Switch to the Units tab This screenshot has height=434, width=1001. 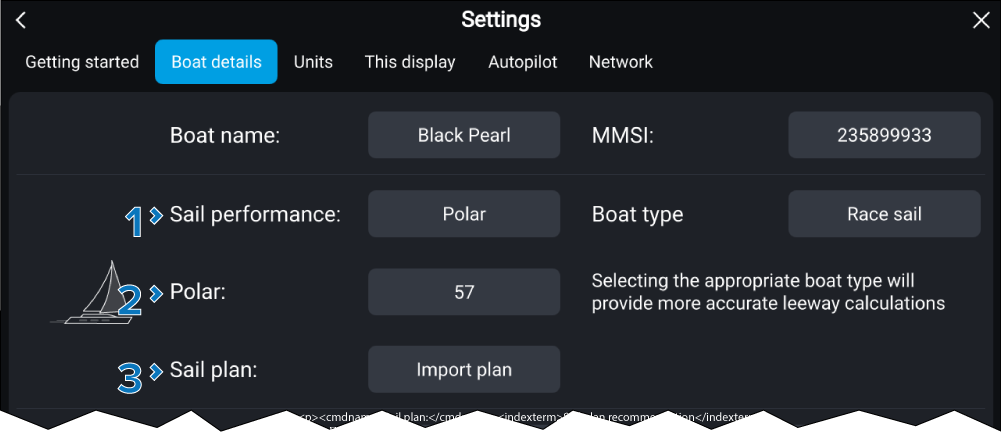[x=313, y=62]
